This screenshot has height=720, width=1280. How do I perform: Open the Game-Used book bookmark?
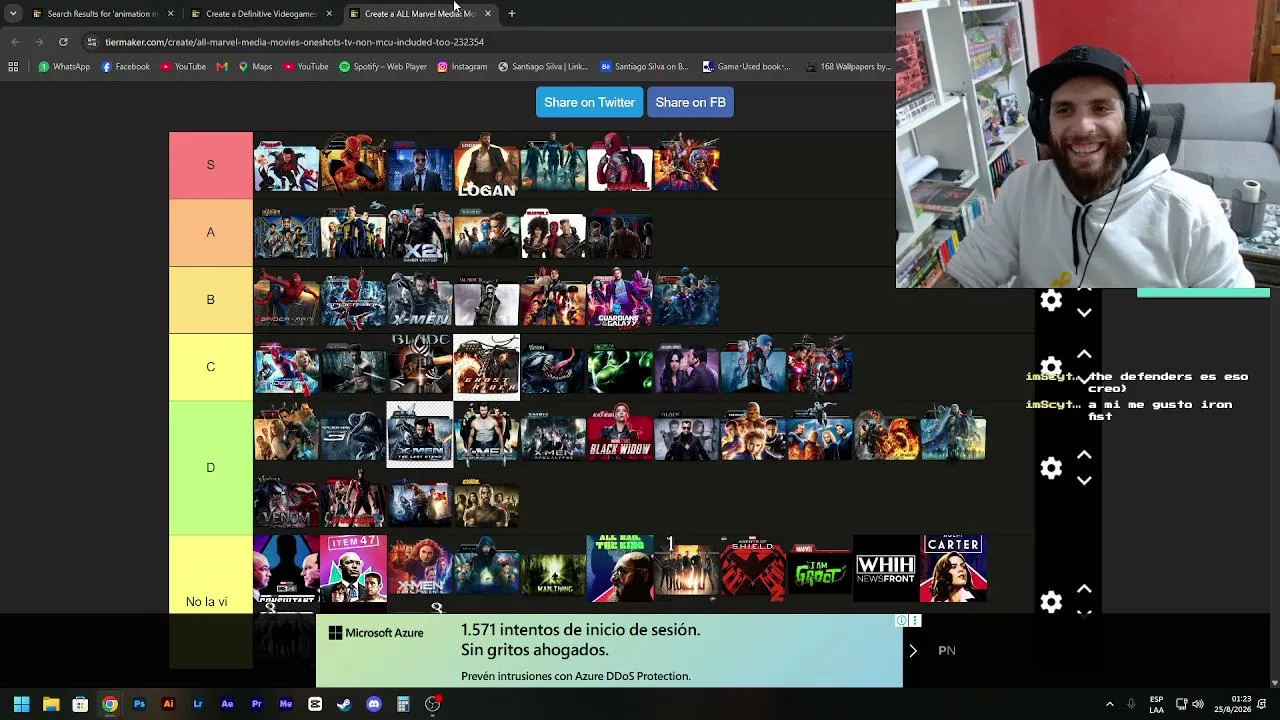tap(746, 67)
